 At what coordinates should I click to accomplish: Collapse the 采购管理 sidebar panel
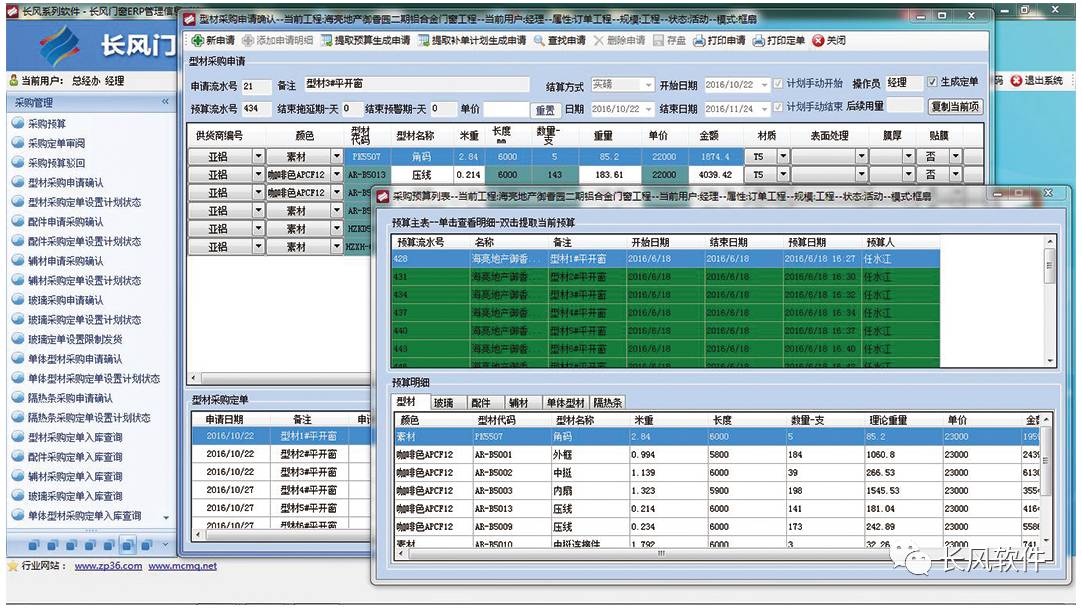click(166, 103)
